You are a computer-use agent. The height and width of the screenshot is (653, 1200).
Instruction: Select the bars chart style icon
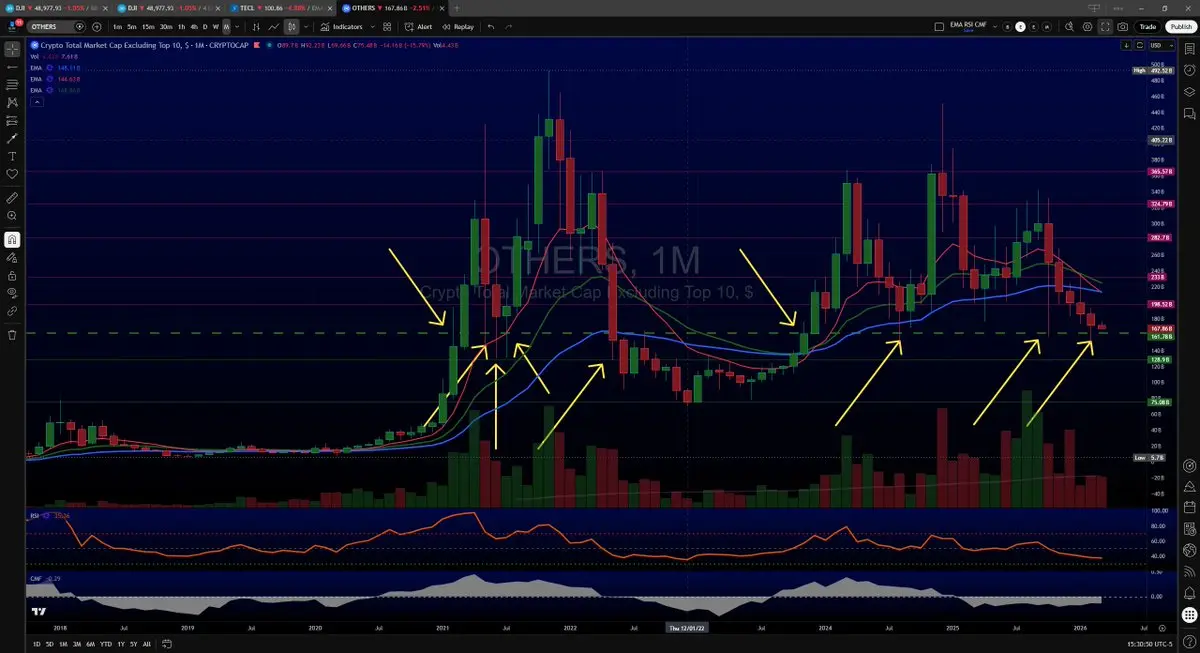(256, 27)
